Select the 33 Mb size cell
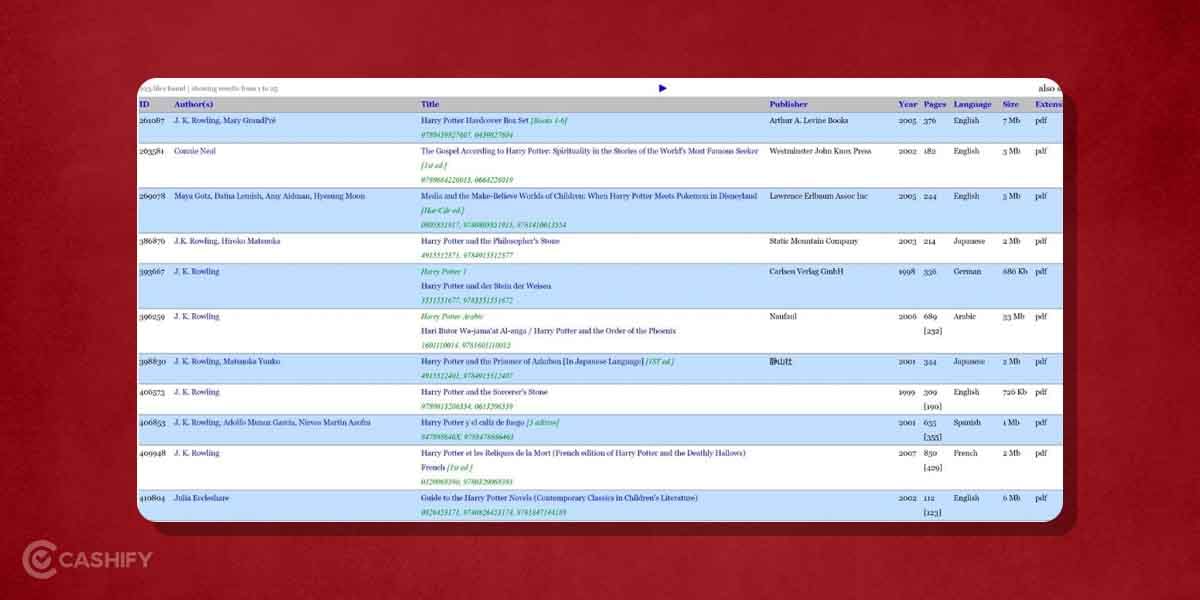This screenshot has width=1200, height=600. pos(1013,316)
